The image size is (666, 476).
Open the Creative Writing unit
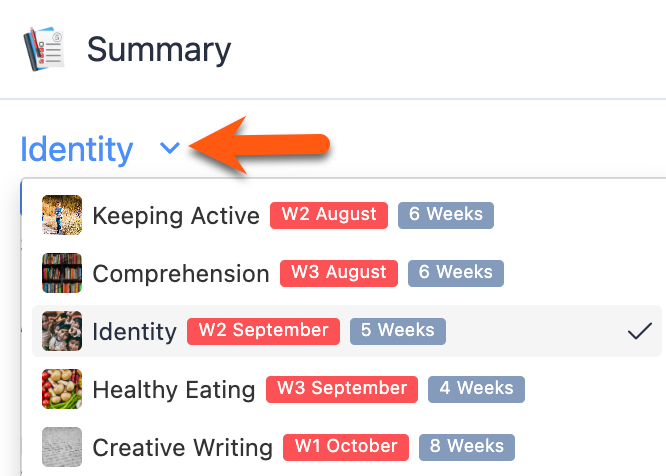(x=182, y=447)
